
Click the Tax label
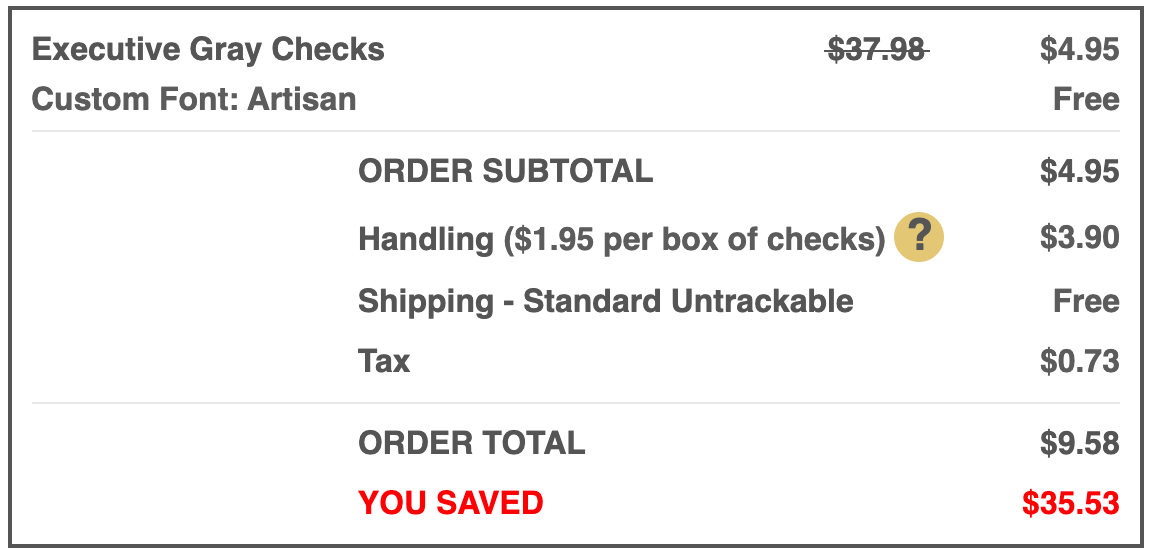point(384,361)
